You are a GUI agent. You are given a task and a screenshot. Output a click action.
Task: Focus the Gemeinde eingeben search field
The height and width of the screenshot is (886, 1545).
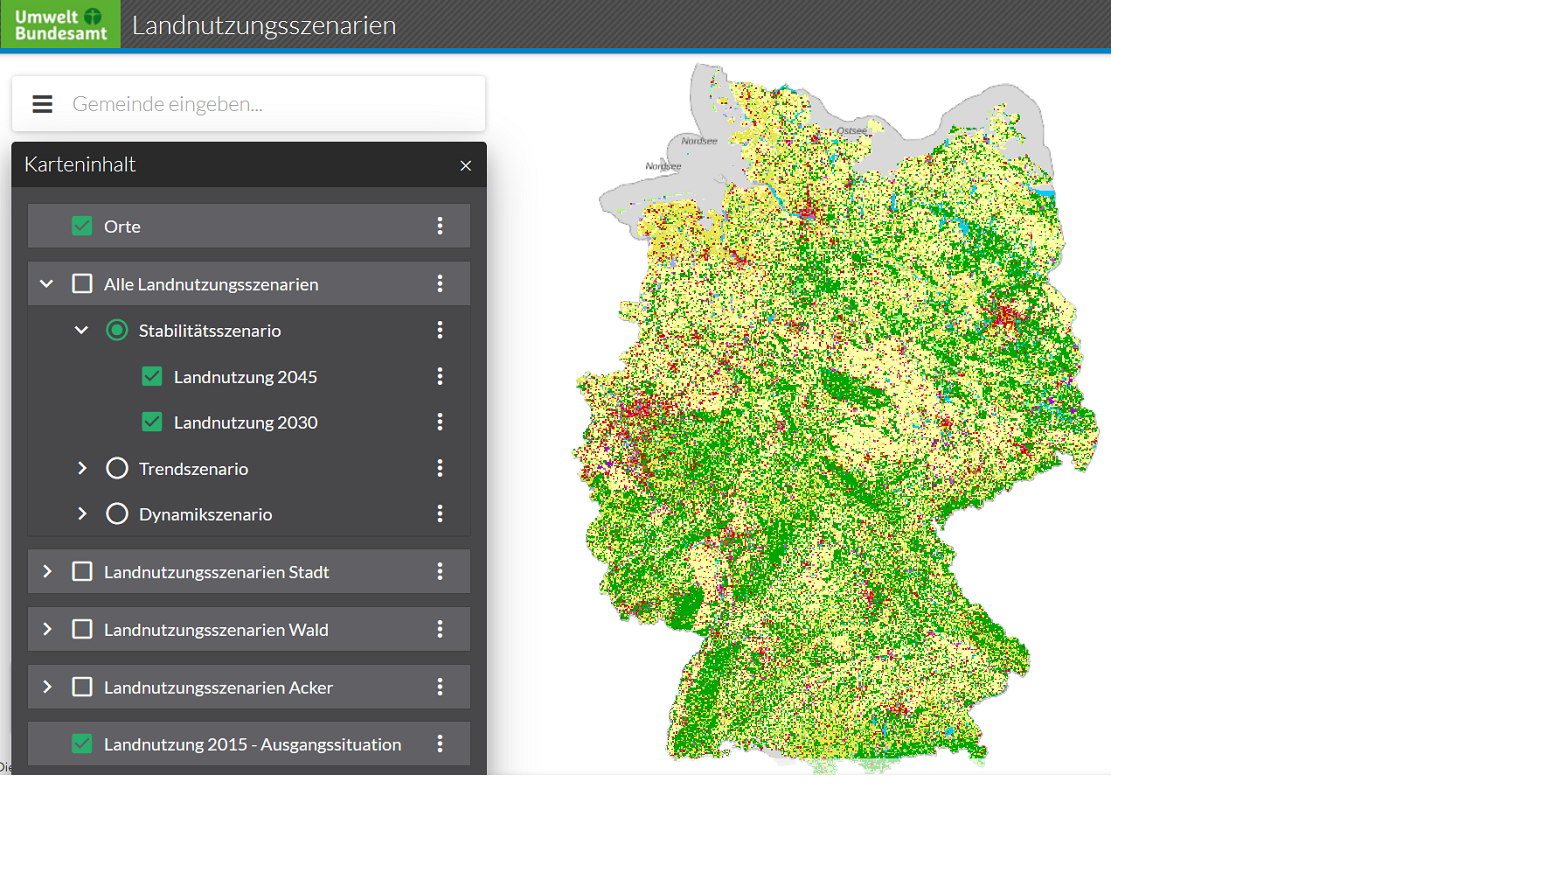(x=270, y=104)
